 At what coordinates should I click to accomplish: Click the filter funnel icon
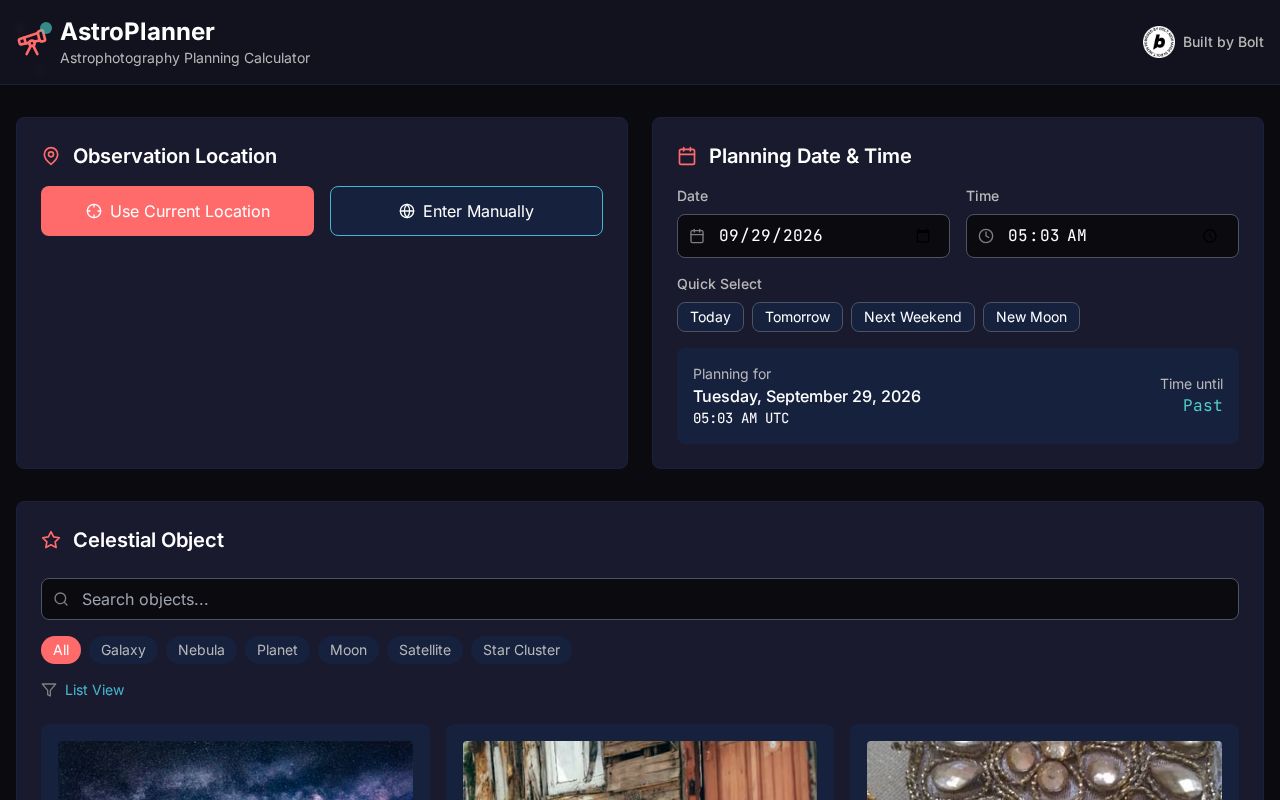pyautogui.click(x=49, y=690)
